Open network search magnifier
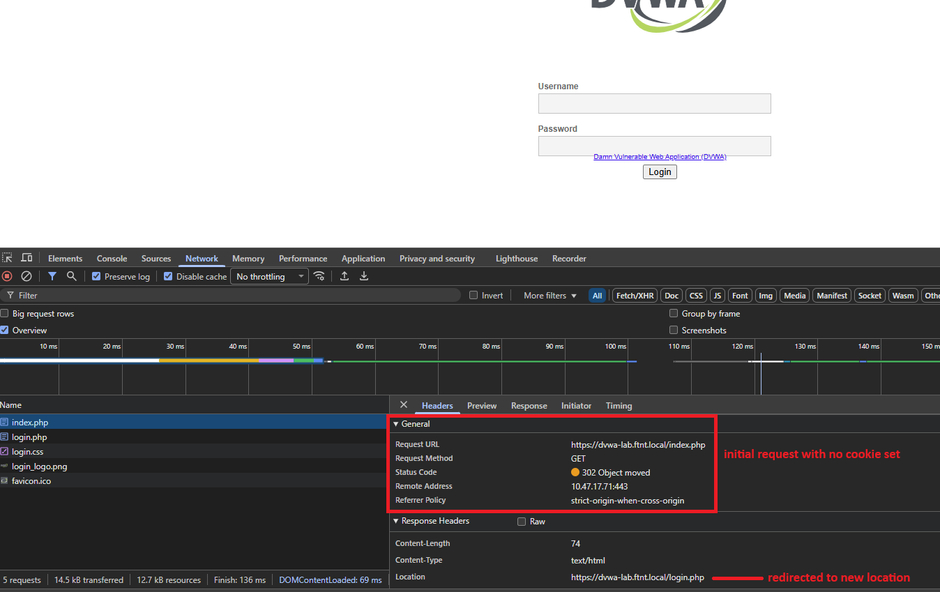This screenshot has height=592, width=940. pyautogui.click(x=72, y=277)
